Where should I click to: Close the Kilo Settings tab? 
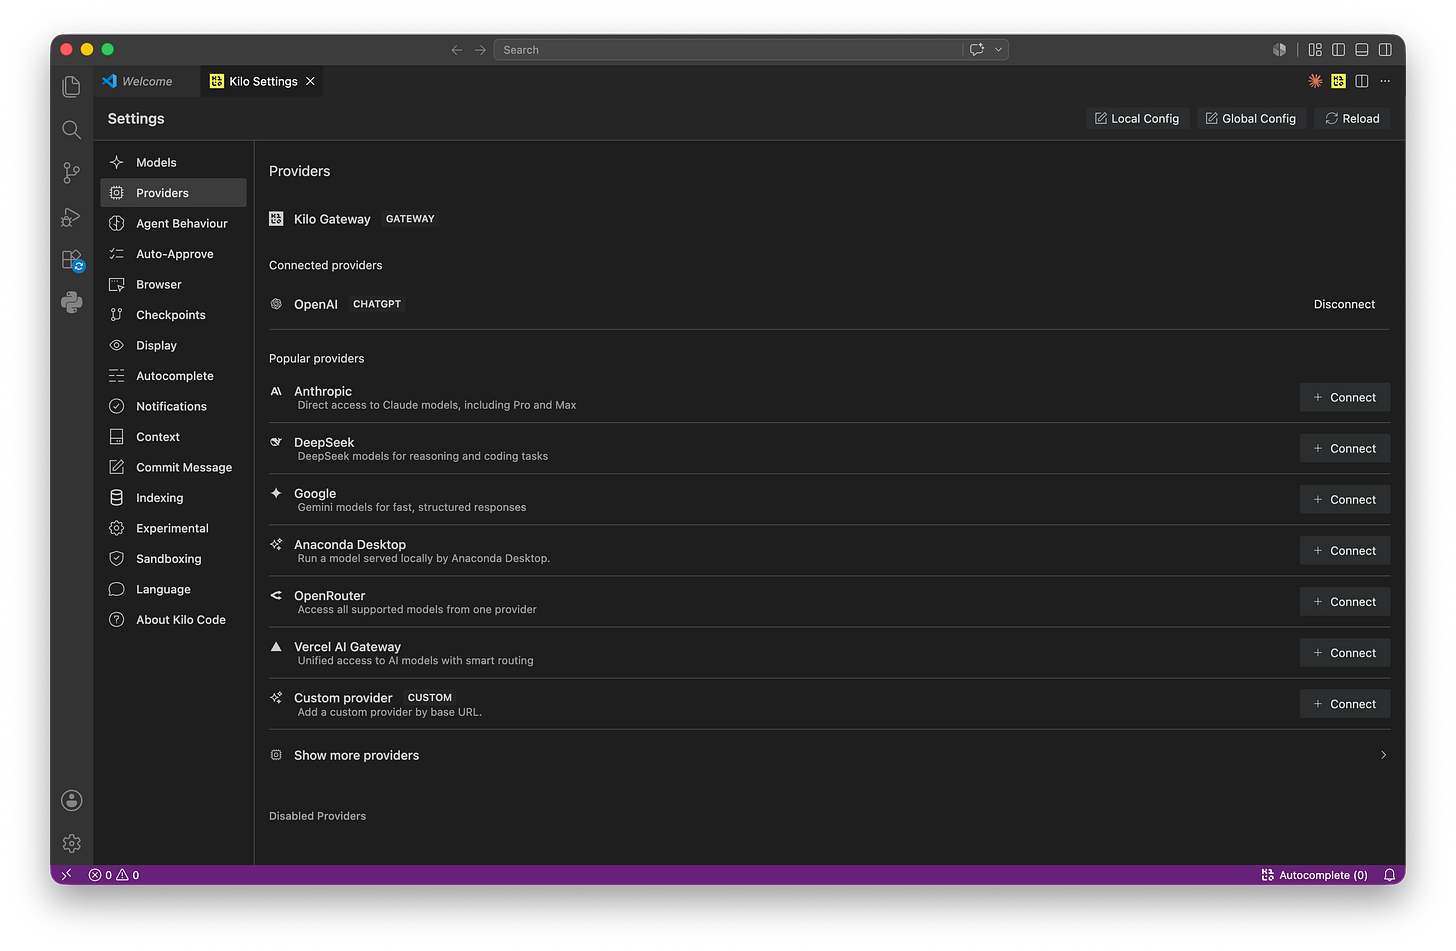tap(310, 81)
